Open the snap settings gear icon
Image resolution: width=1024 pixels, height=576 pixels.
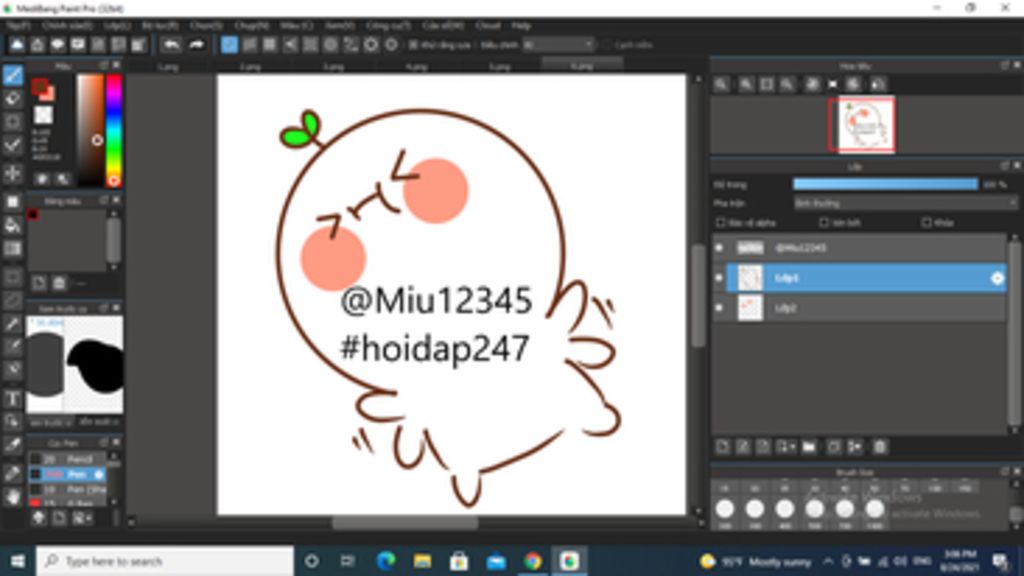pyautogui.click(x=391, y=45)
